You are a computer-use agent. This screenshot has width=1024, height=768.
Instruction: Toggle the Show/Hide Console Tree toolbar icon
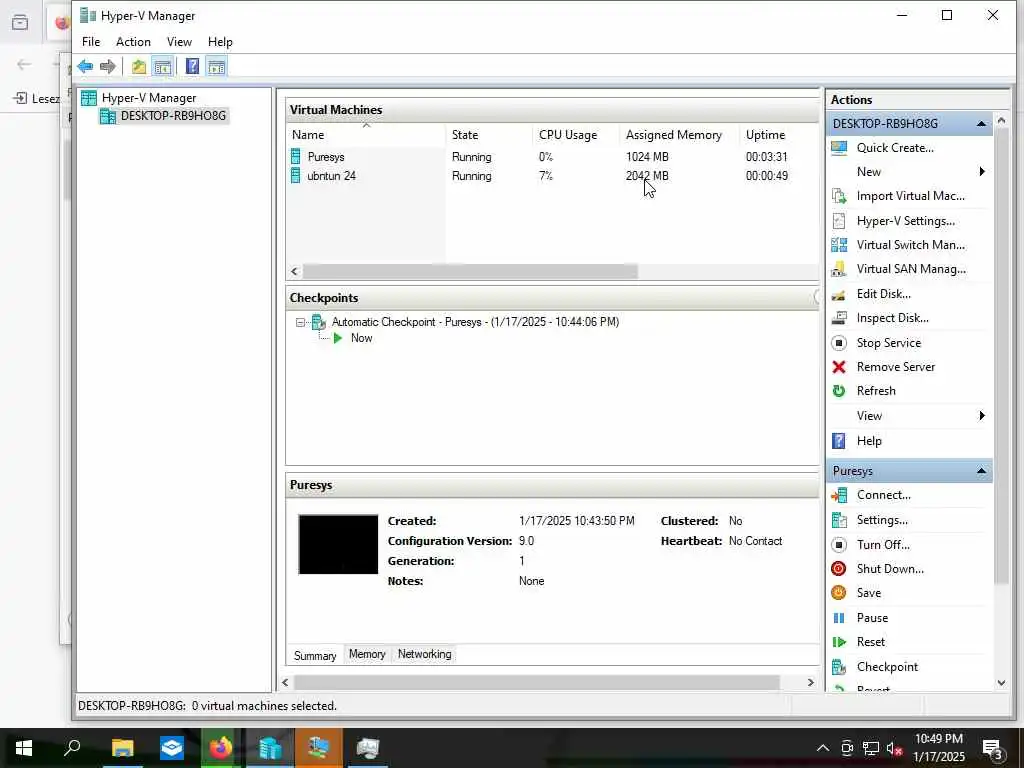[x=163, y=67]
